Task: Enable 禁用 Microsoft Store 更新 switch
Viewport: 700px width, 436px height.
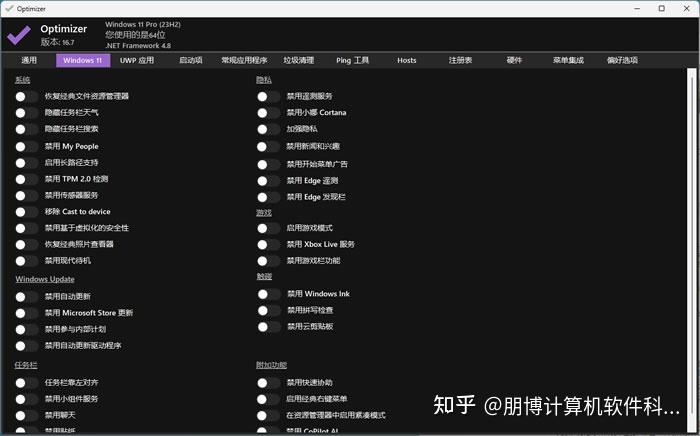Action: (26, 313)
